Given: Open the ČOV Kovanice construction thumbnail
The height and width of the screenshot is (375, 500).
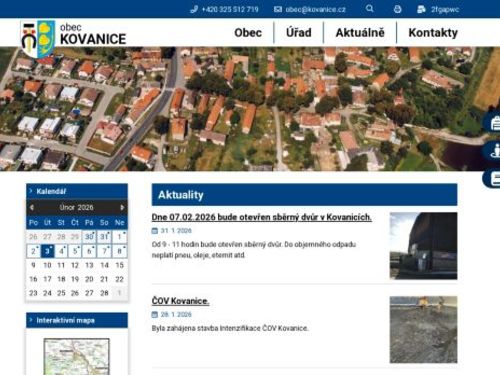Looking at the screenshot, I should pos(423,330).
